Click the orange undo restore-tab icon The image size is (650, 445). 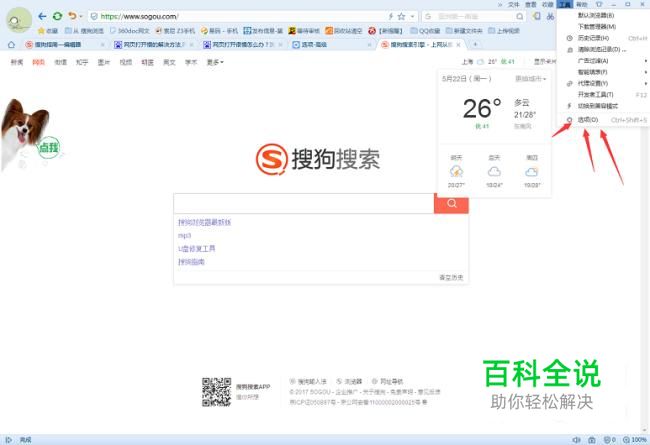73,16
